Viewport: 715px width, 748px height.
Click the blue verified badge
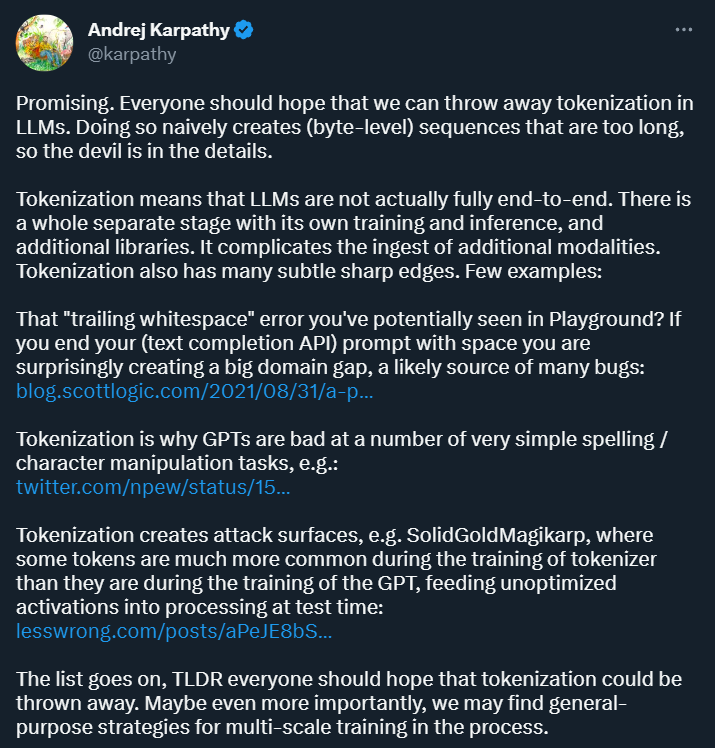244,31
